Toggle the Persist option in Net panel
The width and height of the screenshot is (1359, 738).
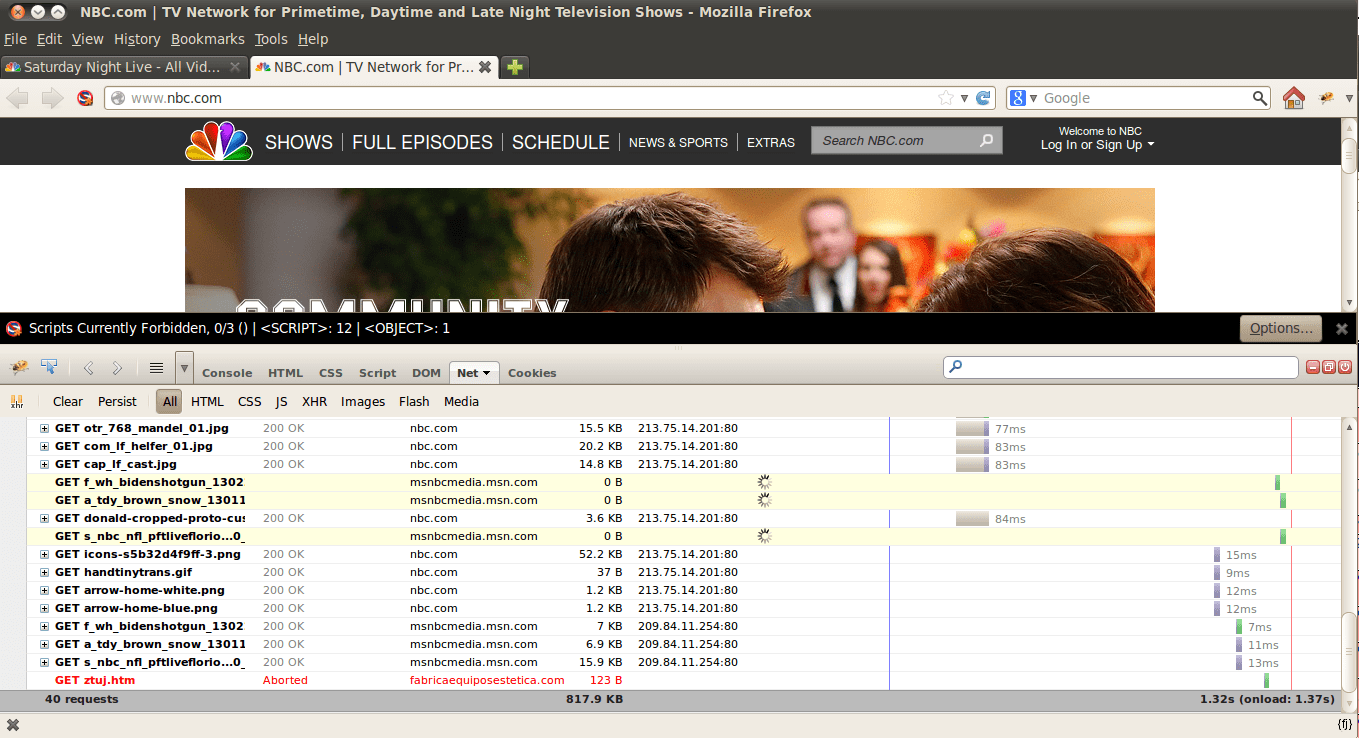[x=117, y=402]
